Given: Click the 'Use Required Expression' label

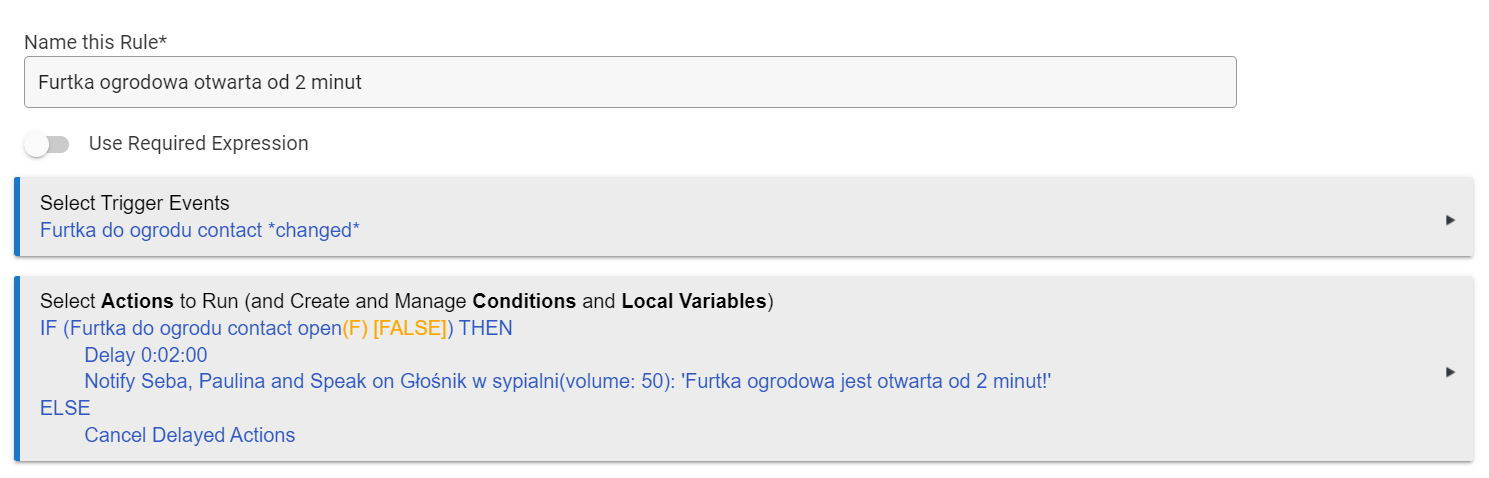Looking at the screenshot, I should click(x=199, y=144).
